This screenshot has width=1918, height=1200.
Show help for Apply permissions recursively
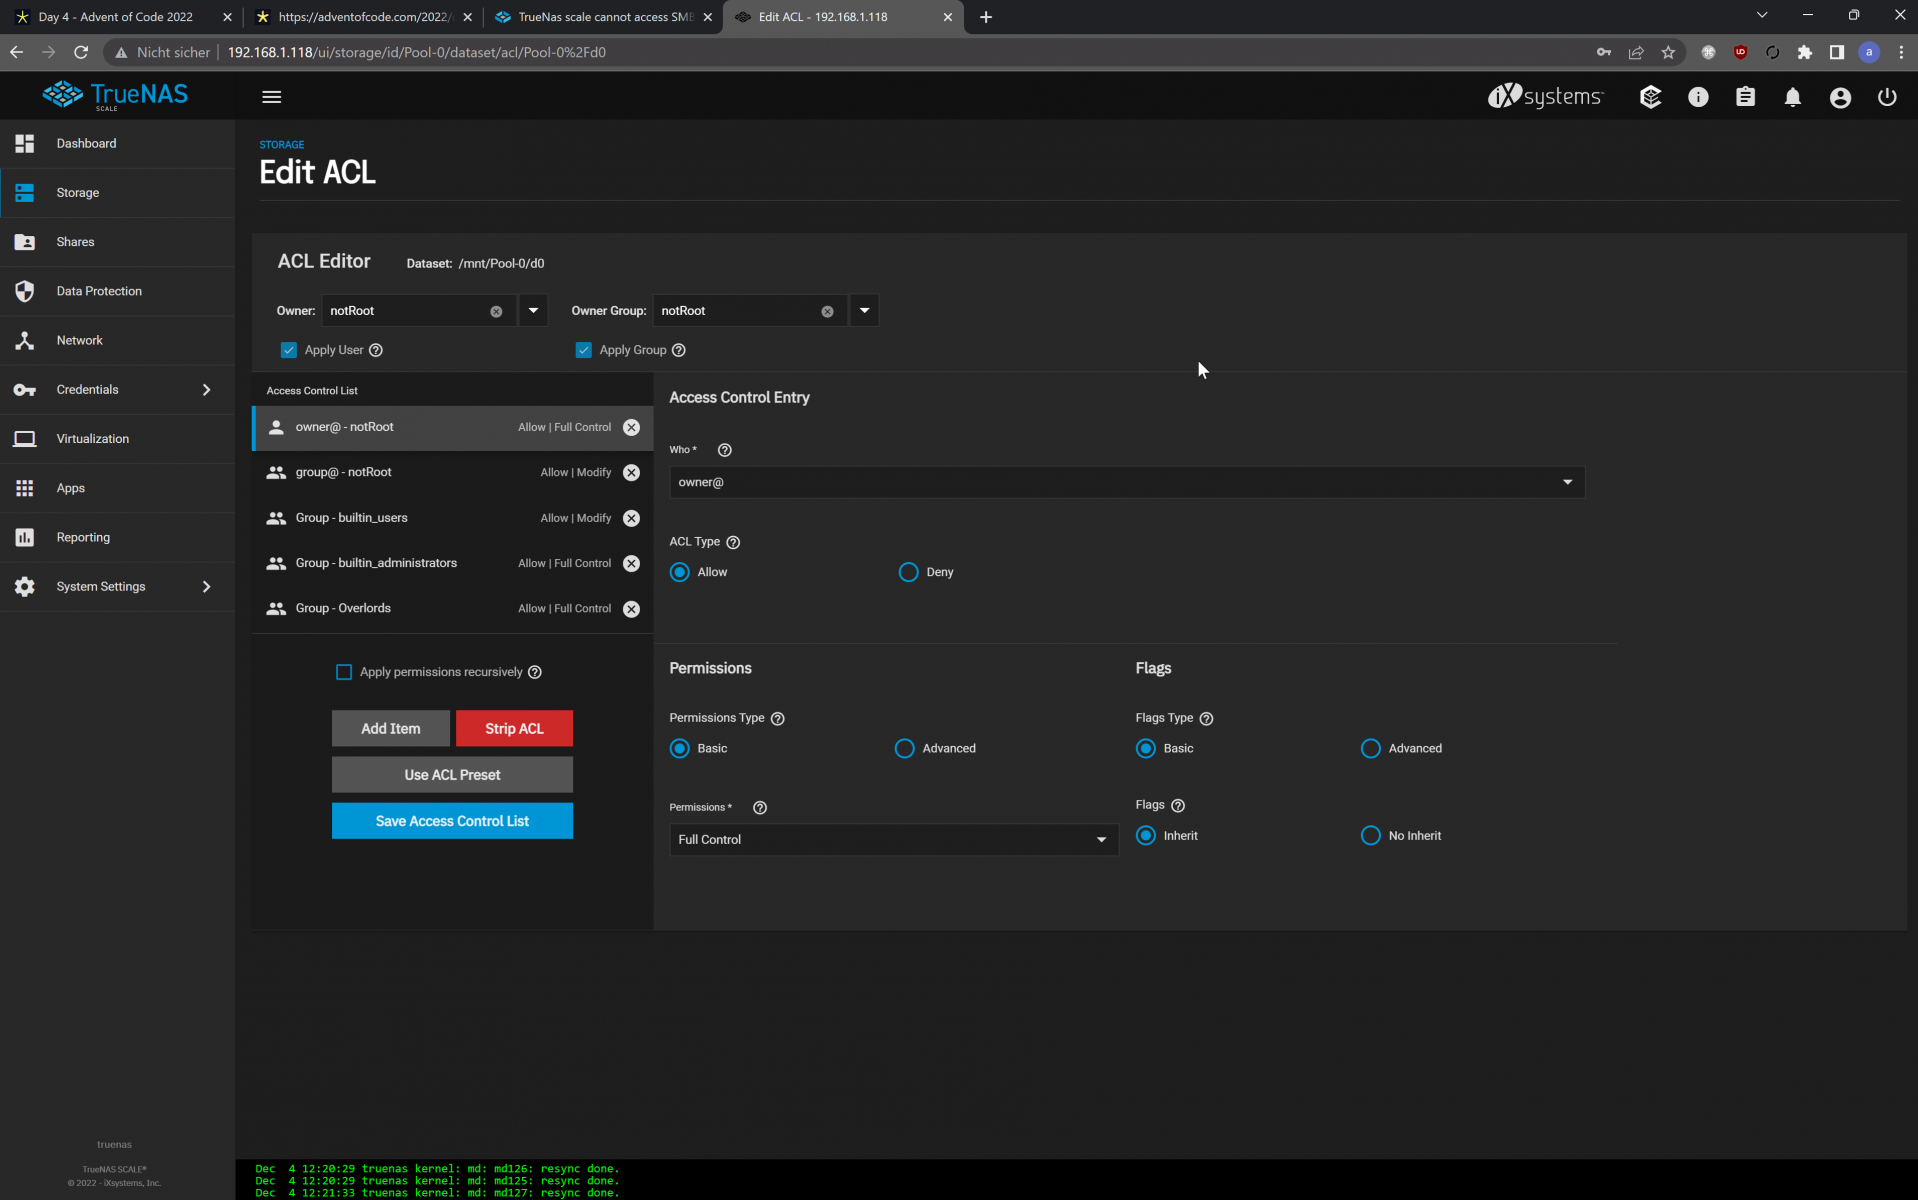(x=535, y=672)
